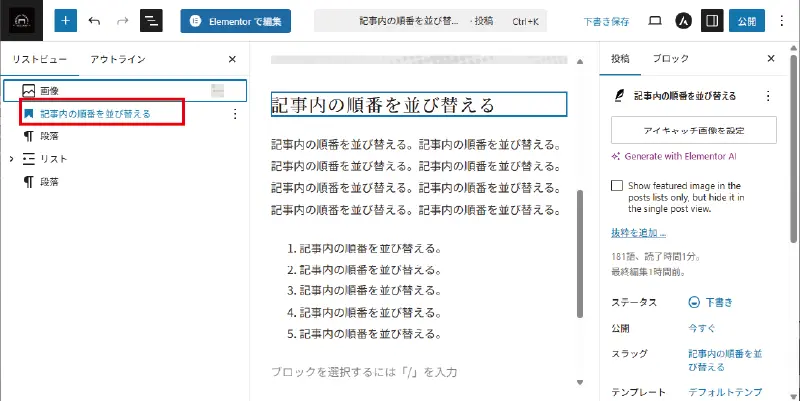
Task: Click the heading block in the editor canvas
Action: pyautogui.click(x=419, y=105)
